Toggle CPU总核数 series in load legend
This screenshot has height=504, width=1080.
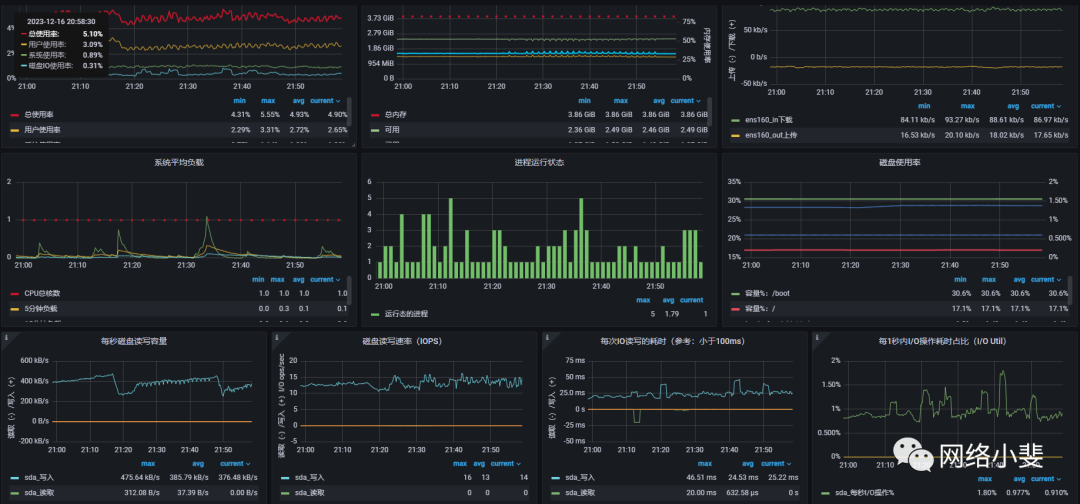point(42,293)
